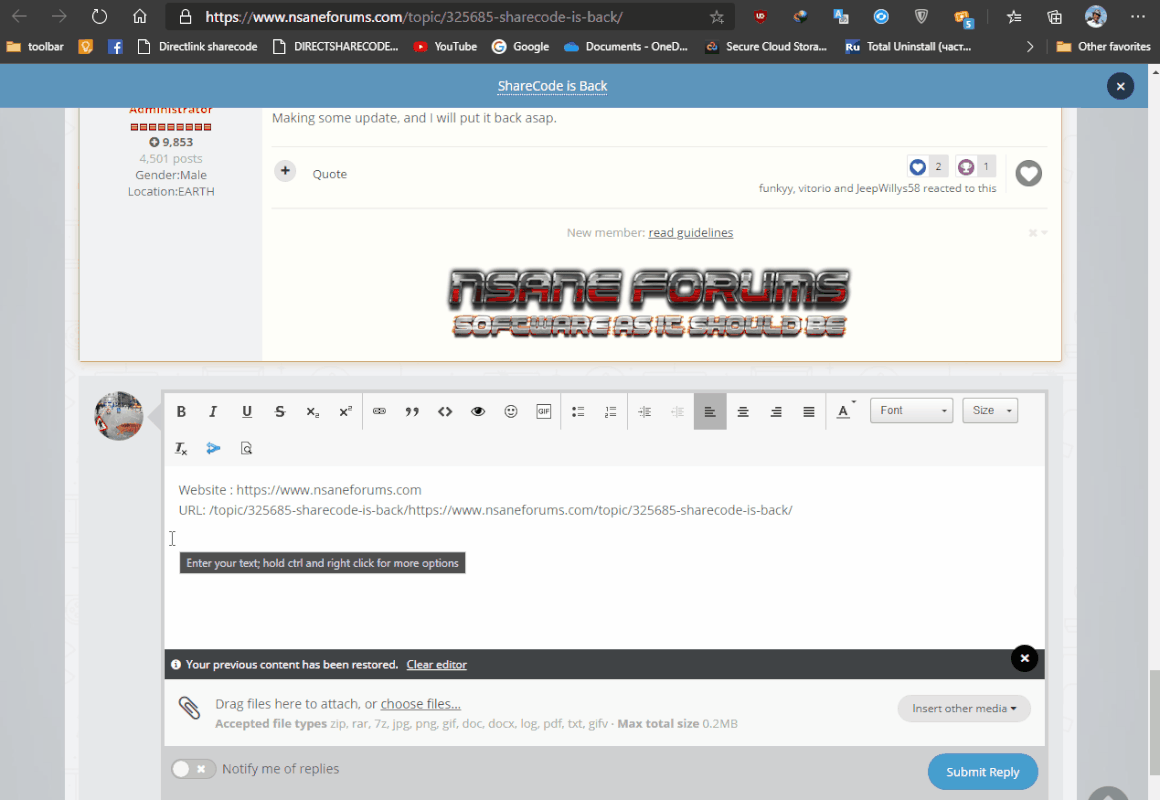Screen dimensions: 1160x800
Task: Apply superscript formatting
Action: click(x=345, y=411)
